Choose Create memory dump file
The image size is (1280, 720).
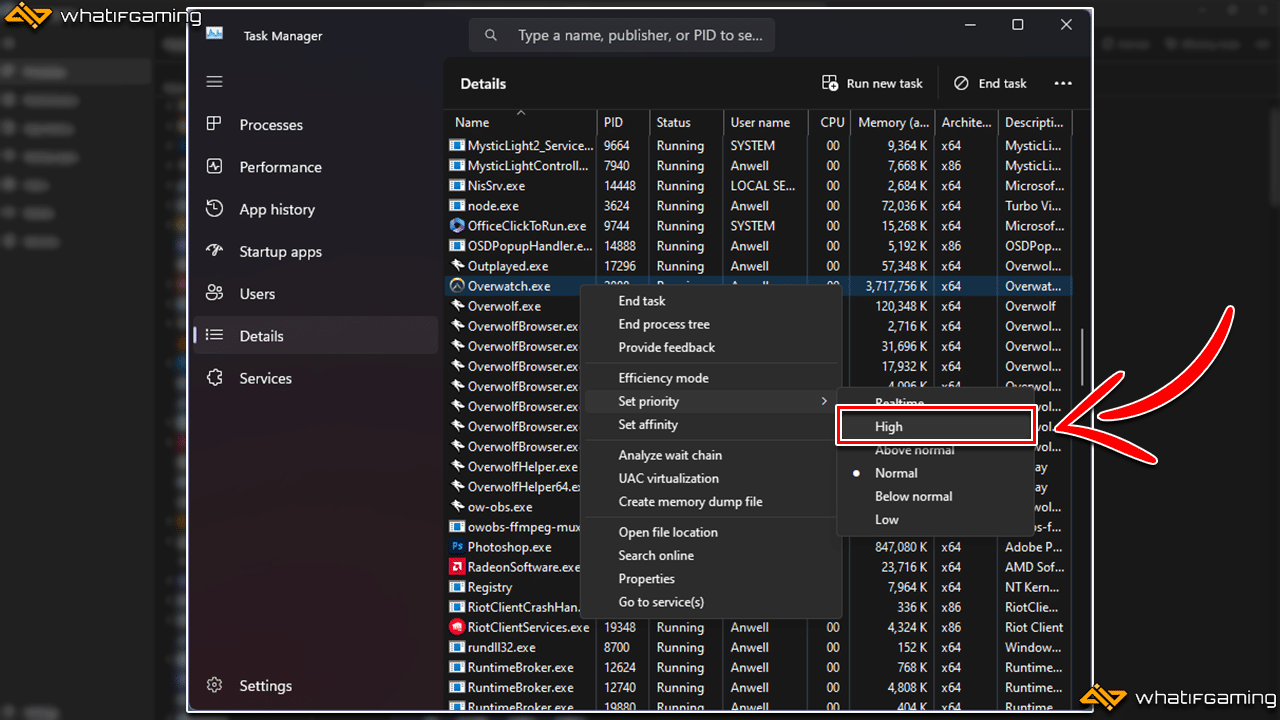click(711, 501)
